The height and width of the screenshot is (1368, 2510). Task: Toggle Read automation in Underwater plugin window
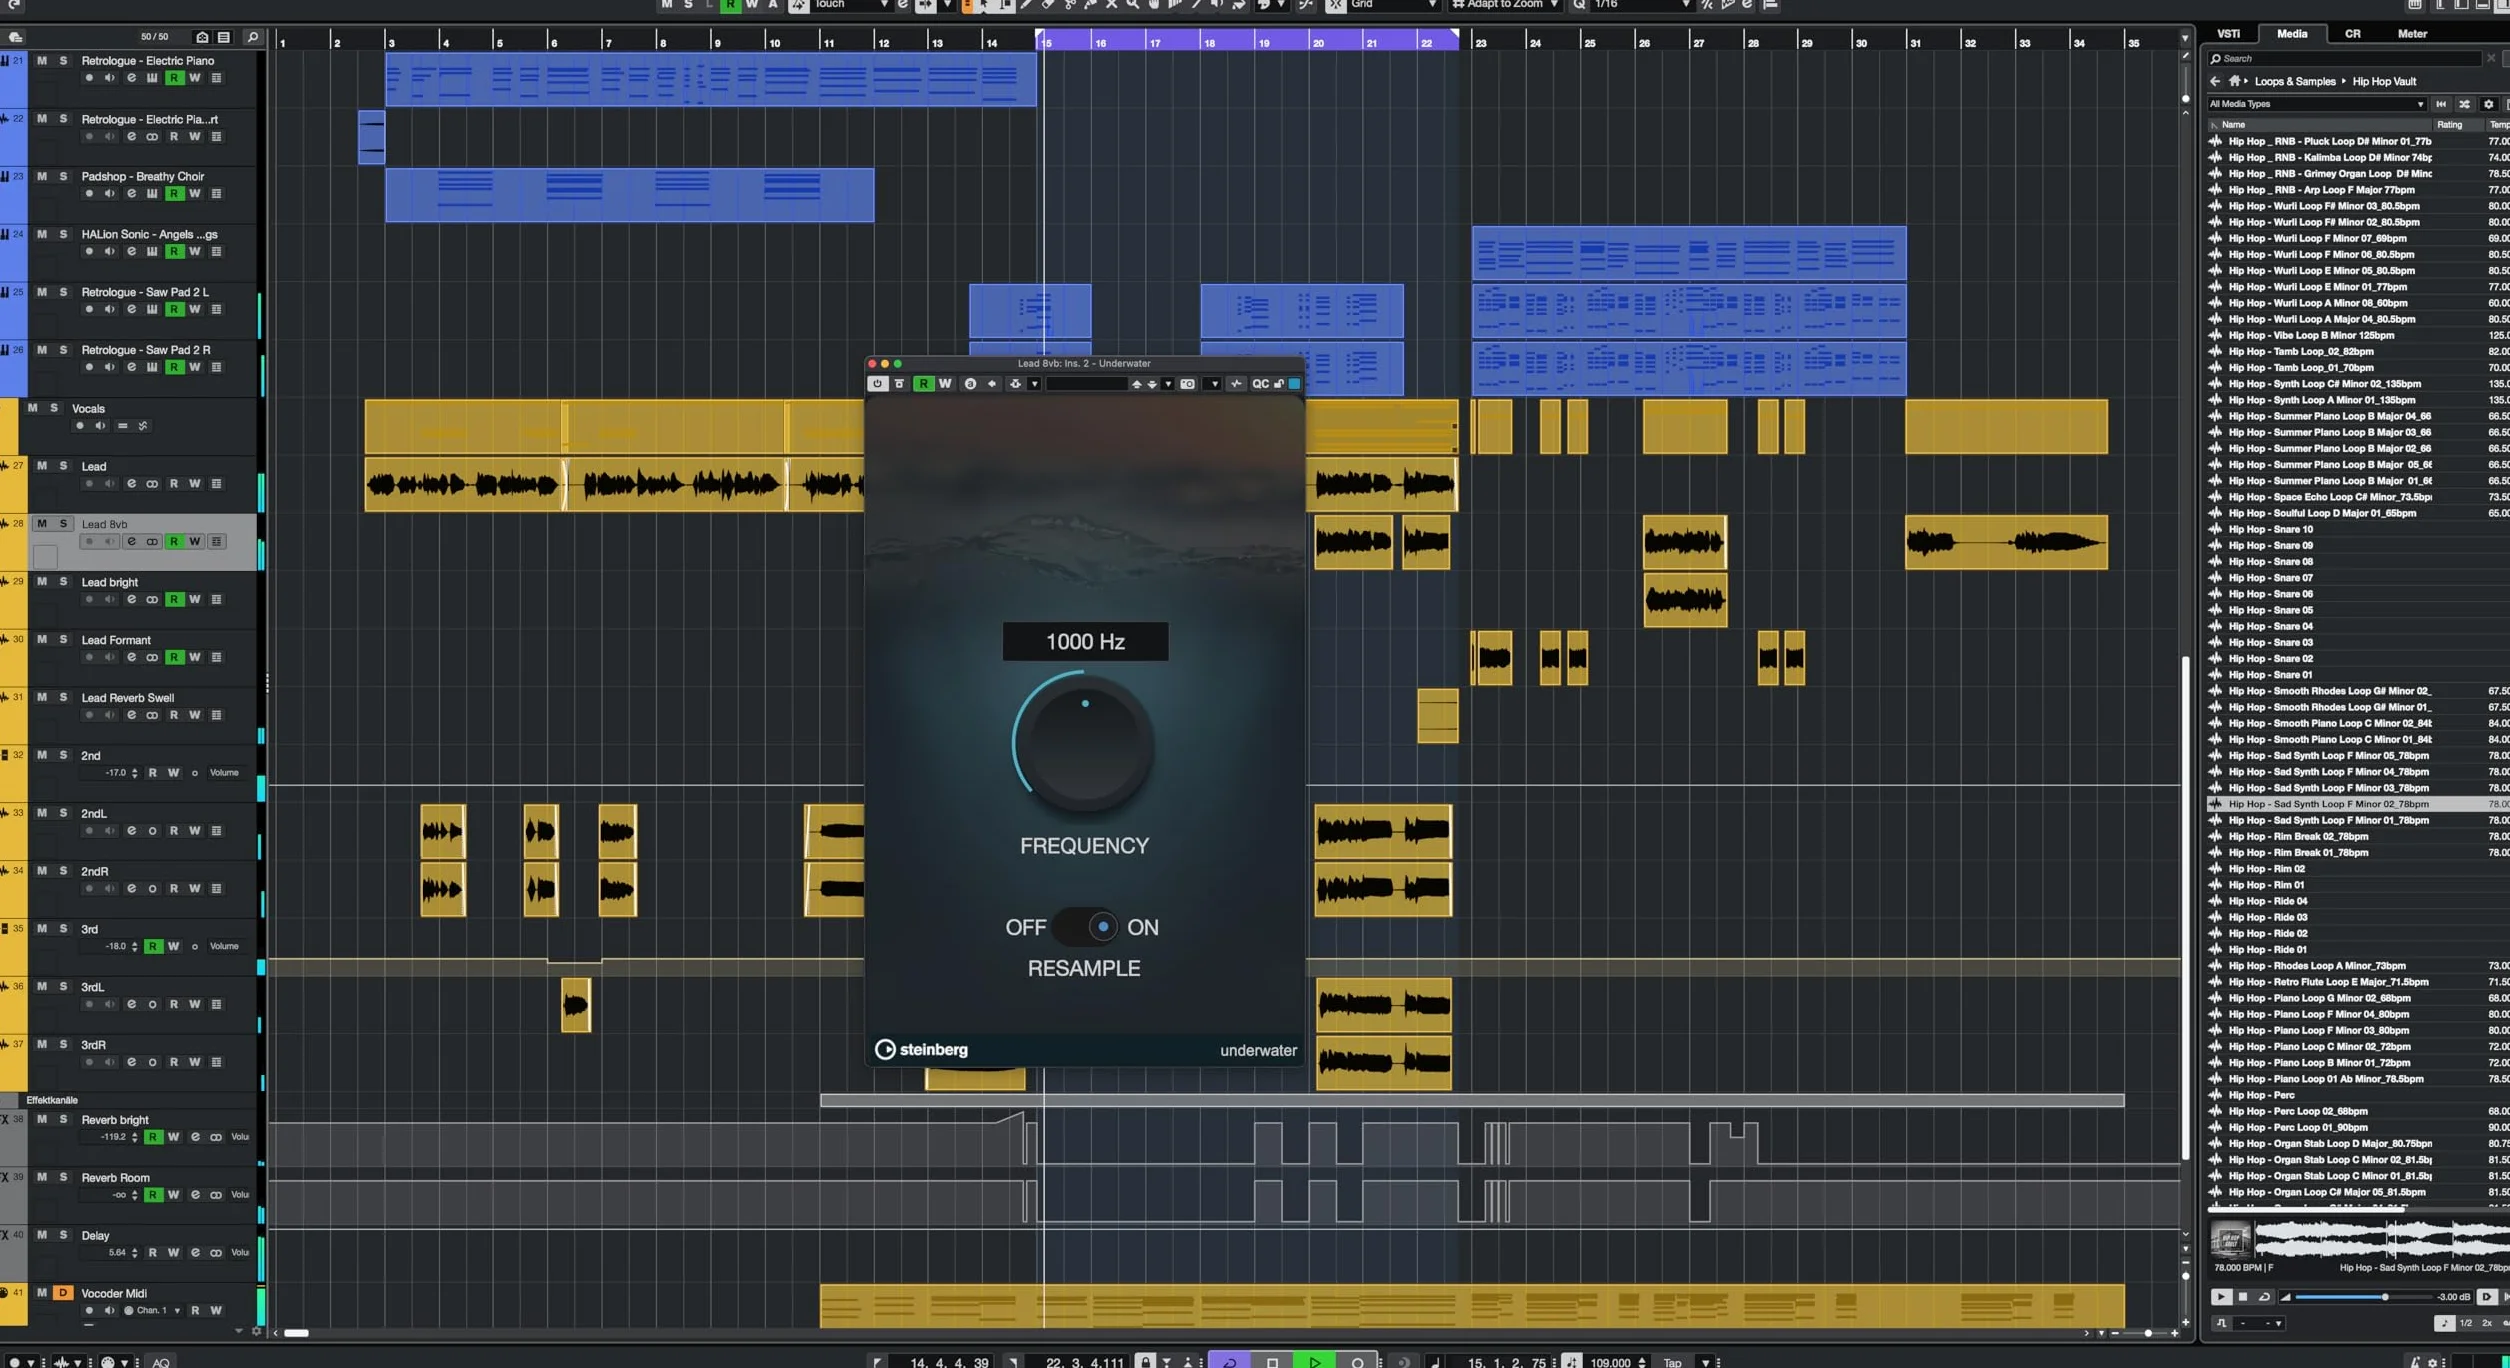tap(923, 384)
